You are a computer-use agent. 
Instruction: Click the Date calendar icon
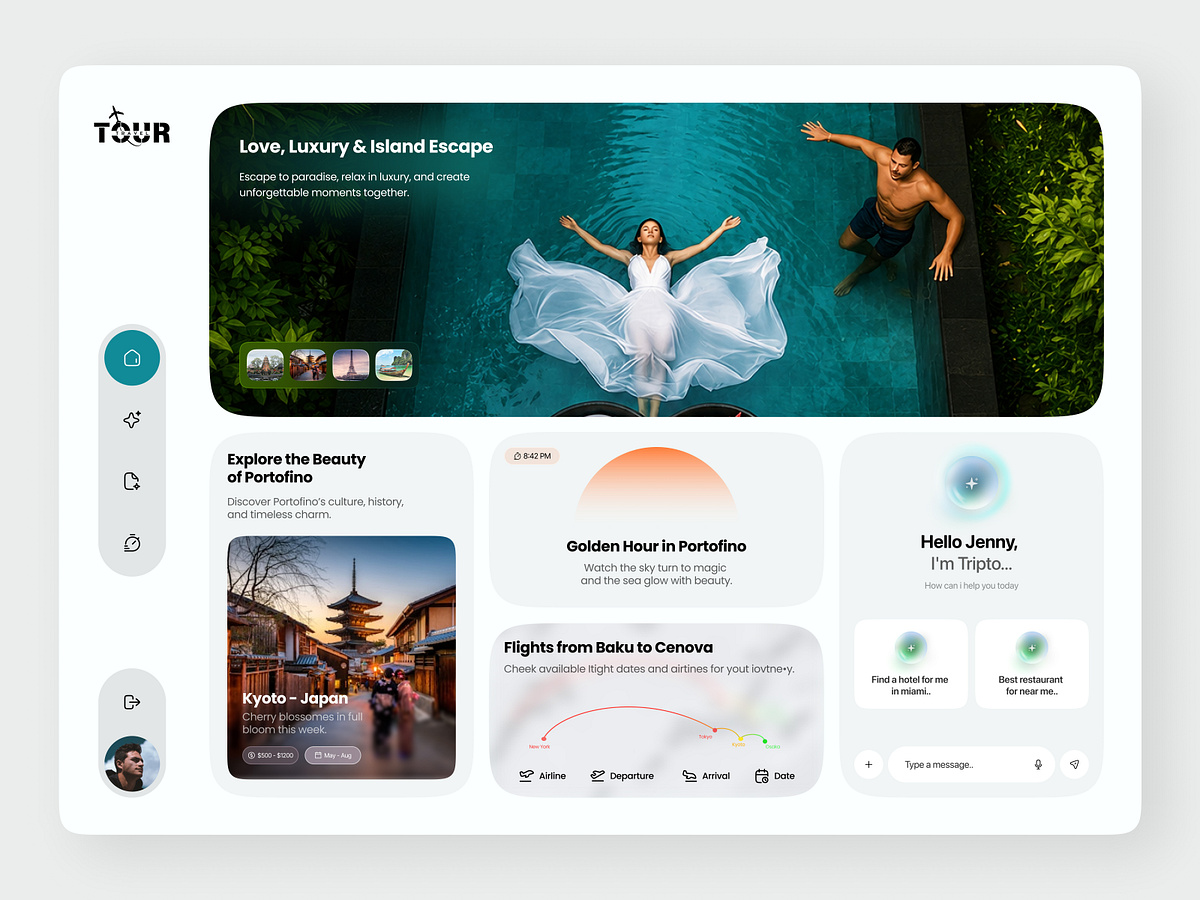[762, 776]
